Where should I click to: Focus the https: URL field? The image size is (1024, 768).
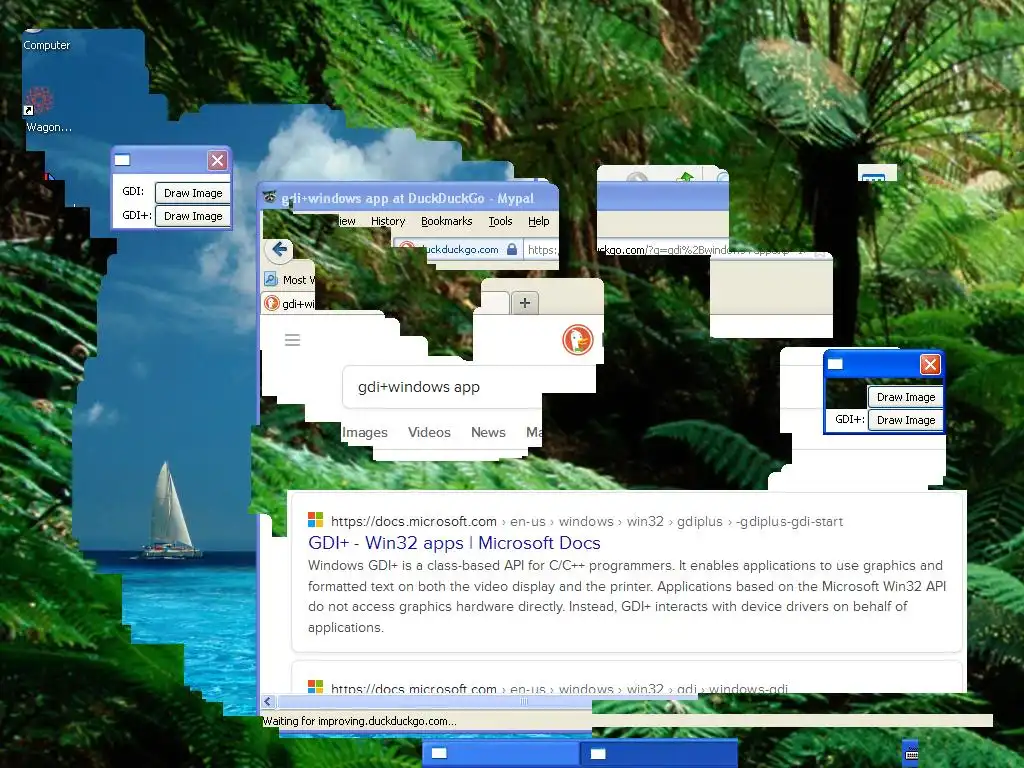[542, 249]
